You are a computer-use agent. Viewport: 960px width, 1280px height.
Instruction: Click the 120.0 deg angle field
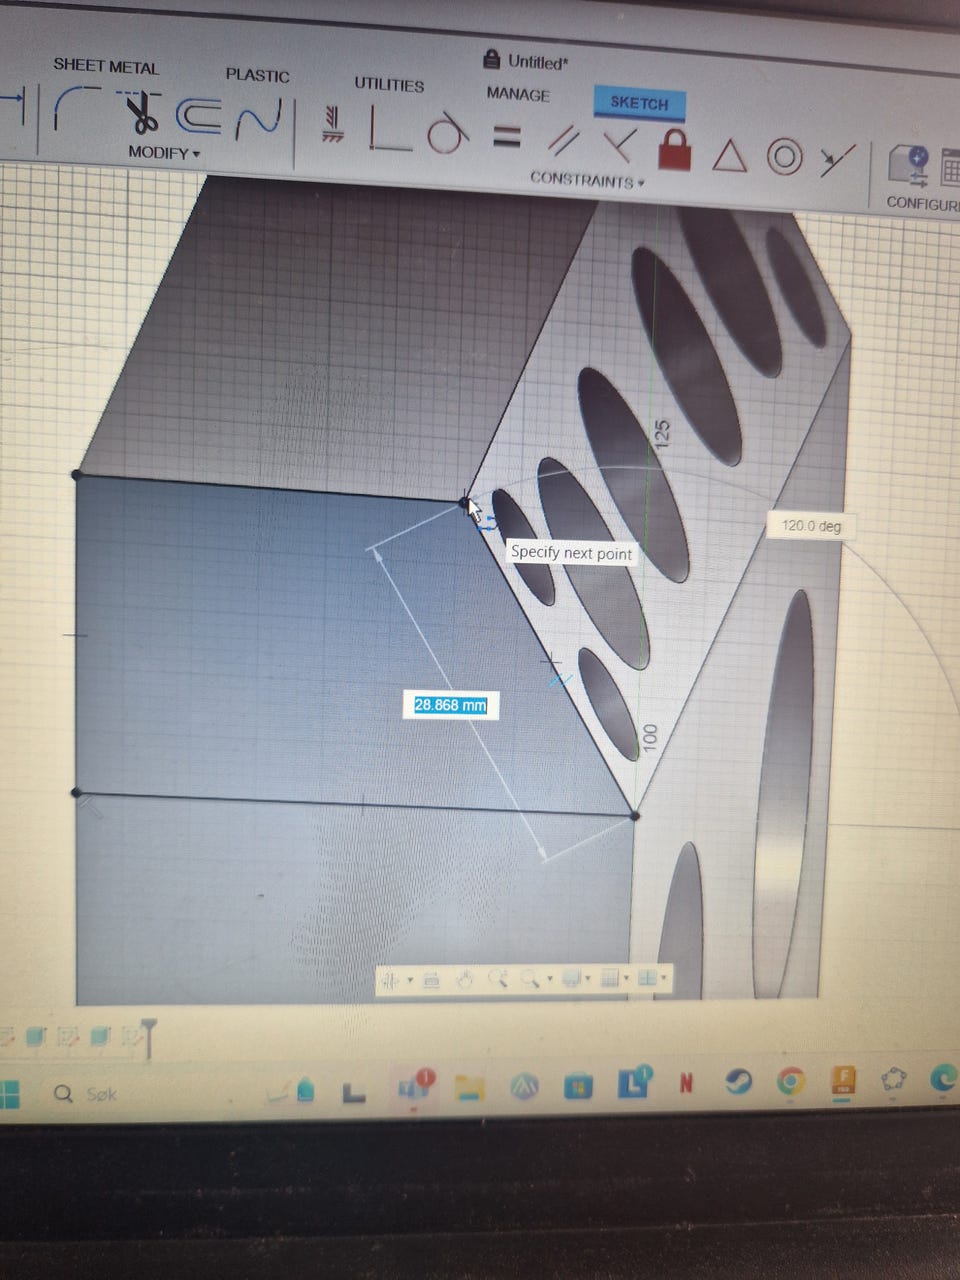click(810, 526)
